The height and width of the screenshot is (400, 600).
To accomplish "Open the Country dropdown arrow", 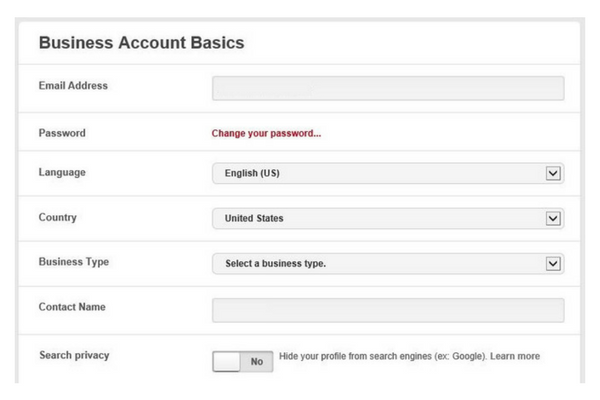I will (552, 218).
